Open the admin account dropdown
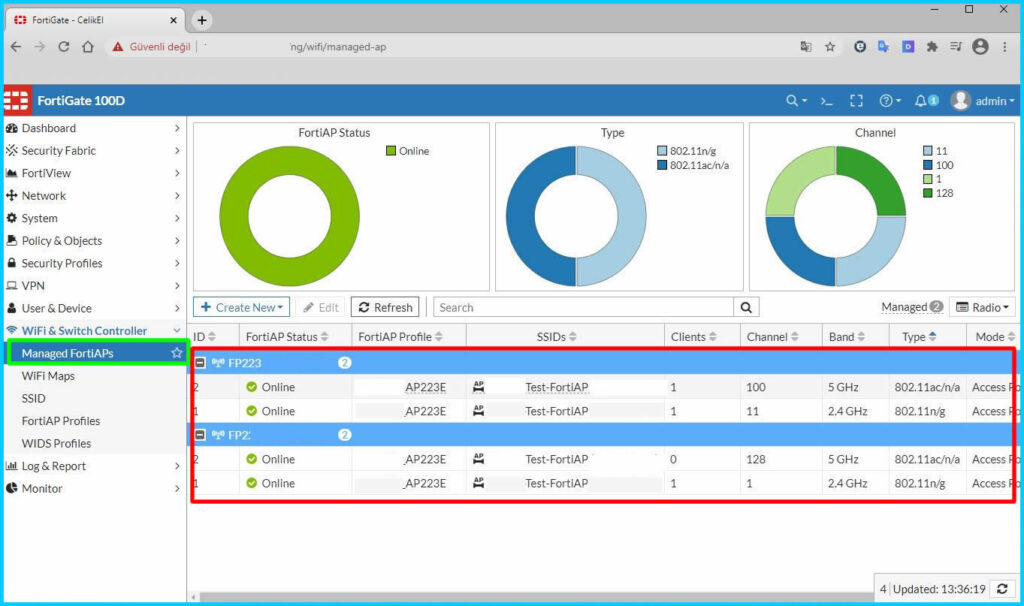 (995, 101)
